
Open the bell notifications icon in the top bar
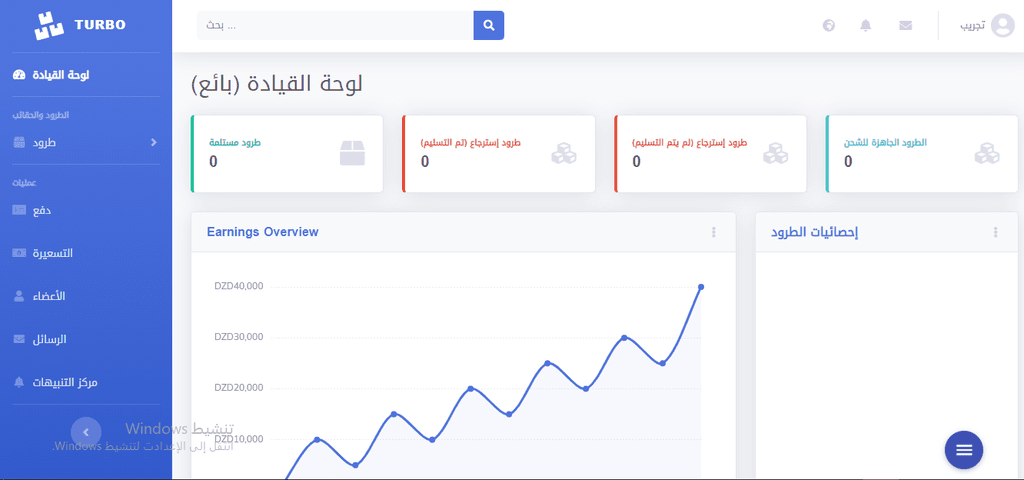pyautogui.click(x=866, y=25)
